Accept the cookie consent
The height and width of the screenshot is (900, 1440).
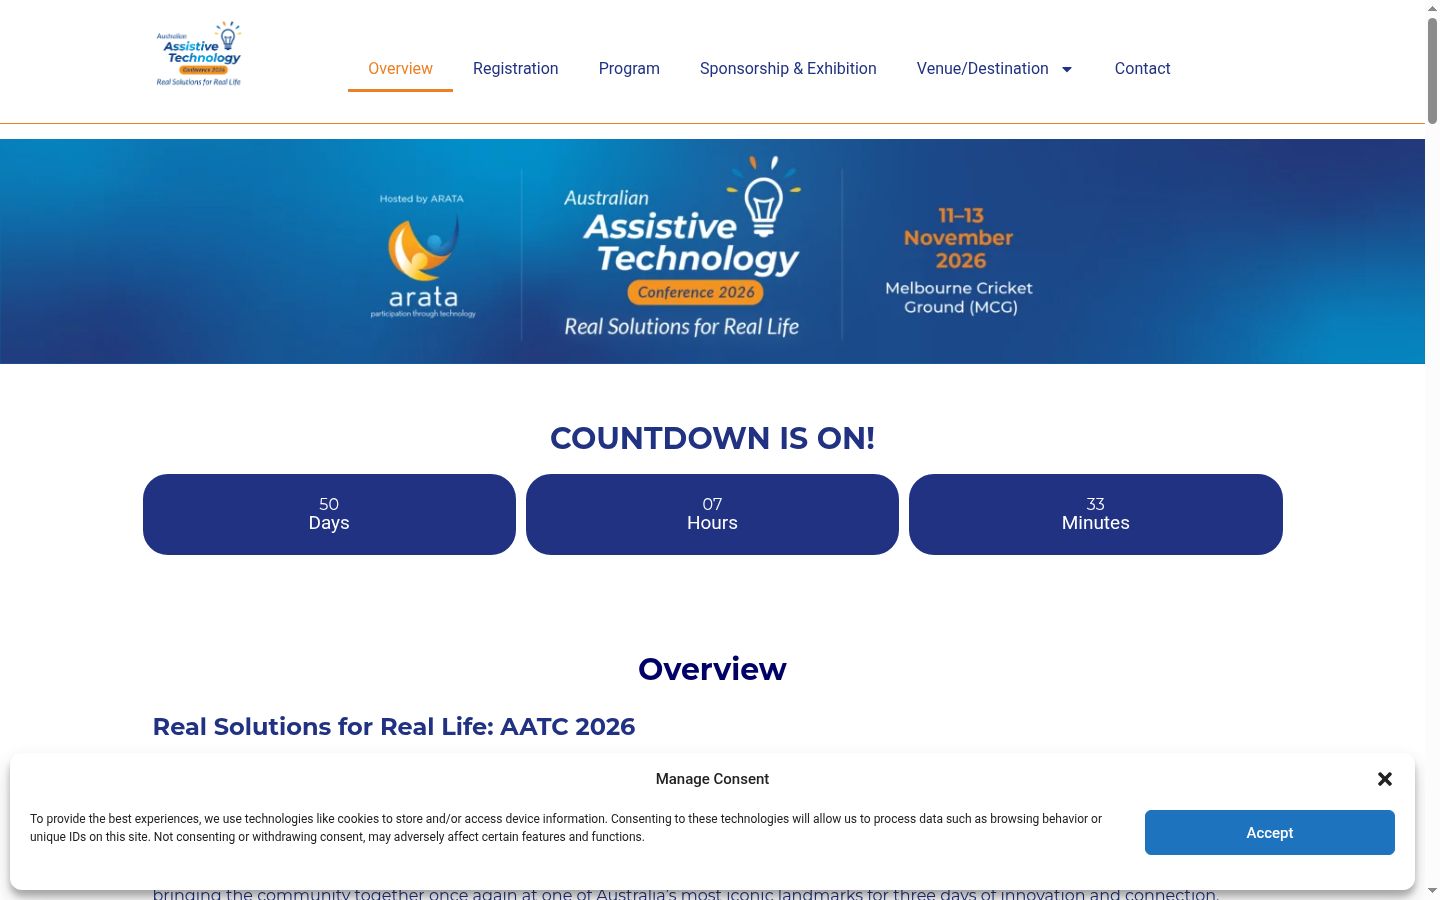1270,832
